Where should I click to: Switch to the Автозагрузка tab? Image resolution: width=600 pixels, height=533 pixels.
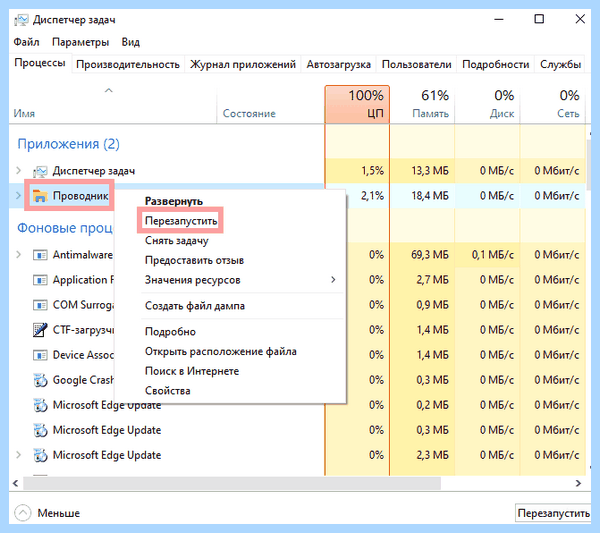[x=338, y=64]
